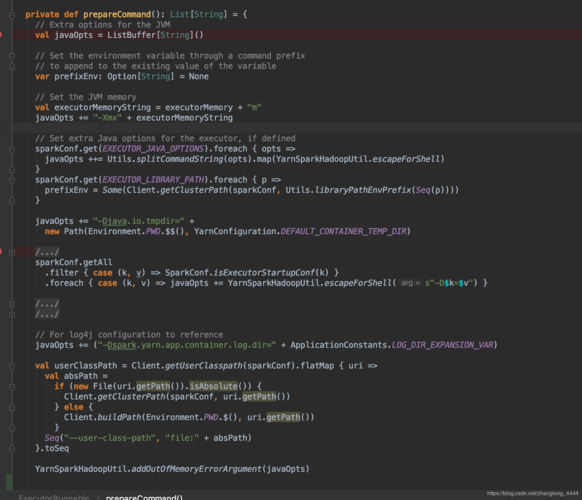Click the EXECUTOR_JAVA_OPTIONS constant reference
This screenshot has height=500, width=582.
point(153,149)
